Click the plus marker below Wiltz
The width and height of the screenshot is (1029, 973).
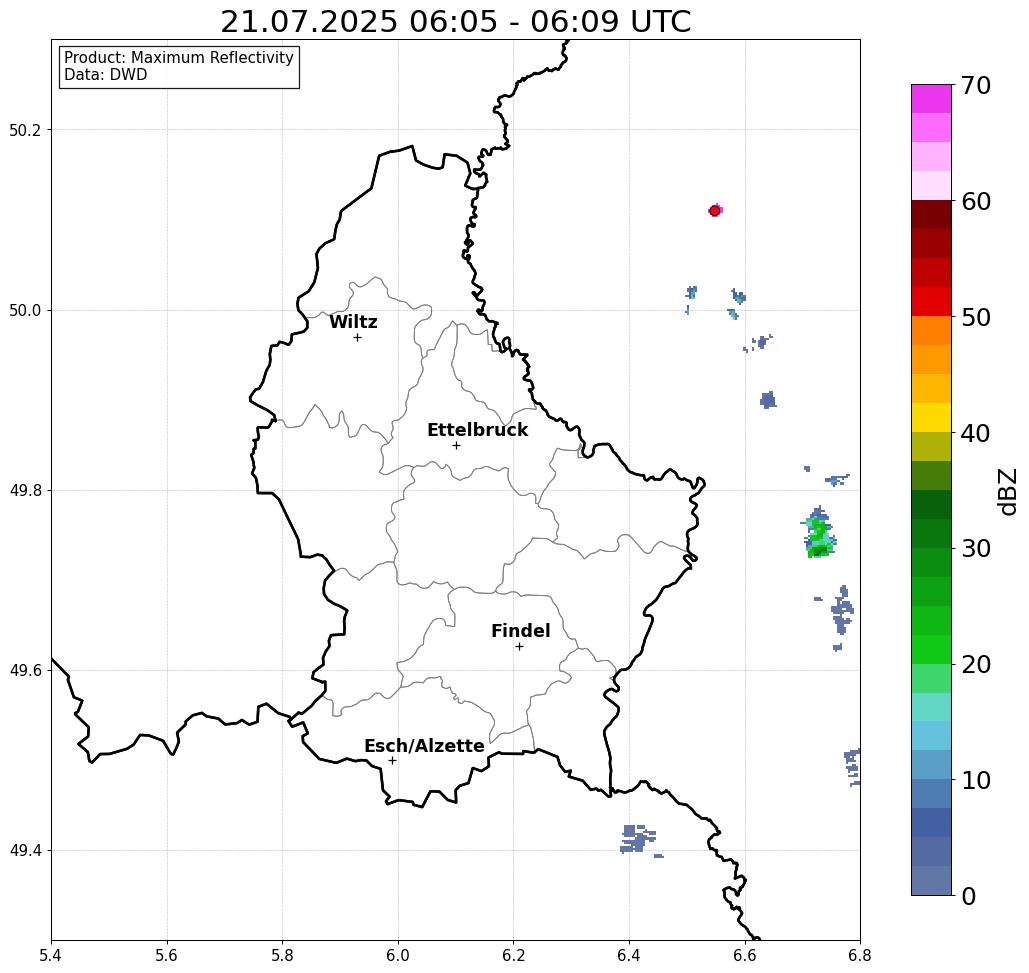click(x=357, y=337)
